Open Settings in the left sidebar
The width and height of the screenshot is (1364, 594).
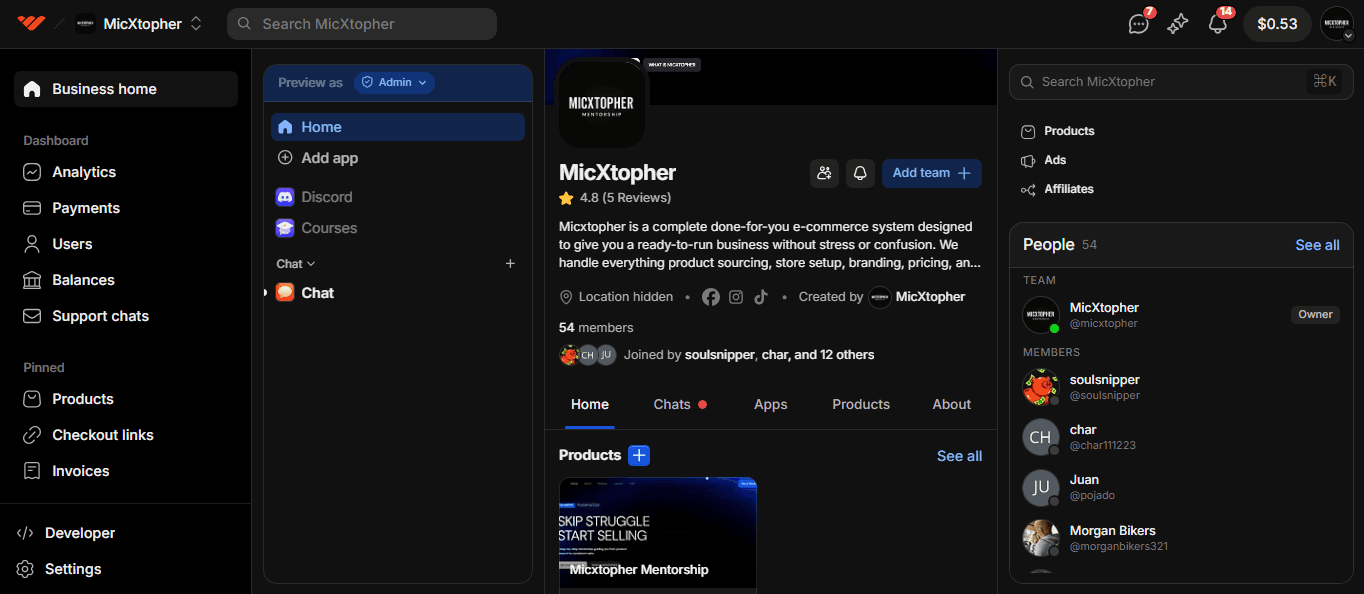pos(126,569)
